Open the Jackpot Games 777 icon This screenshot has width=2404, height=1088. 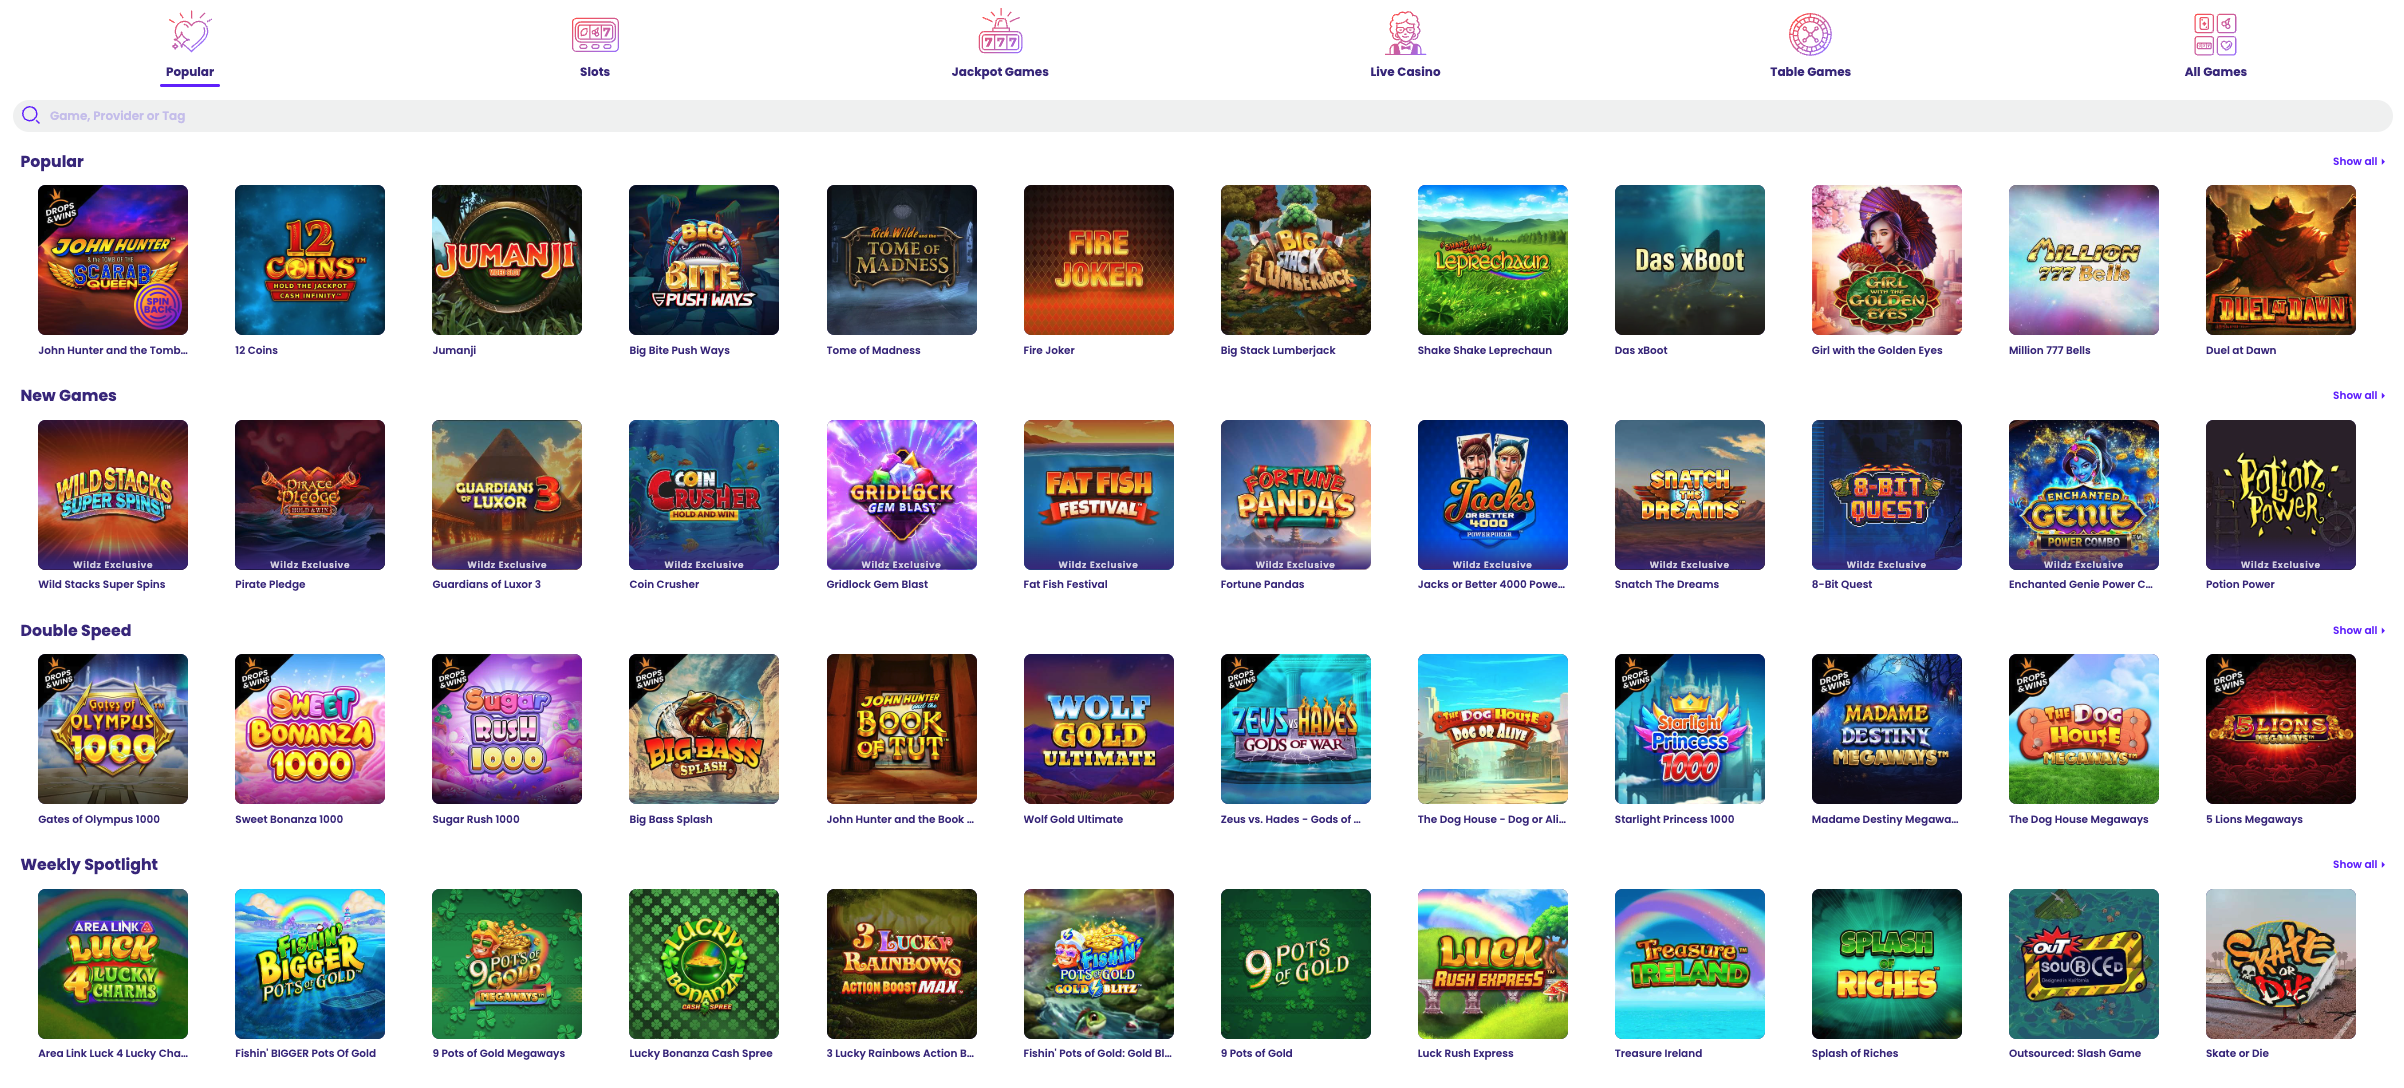point(1000,33)
